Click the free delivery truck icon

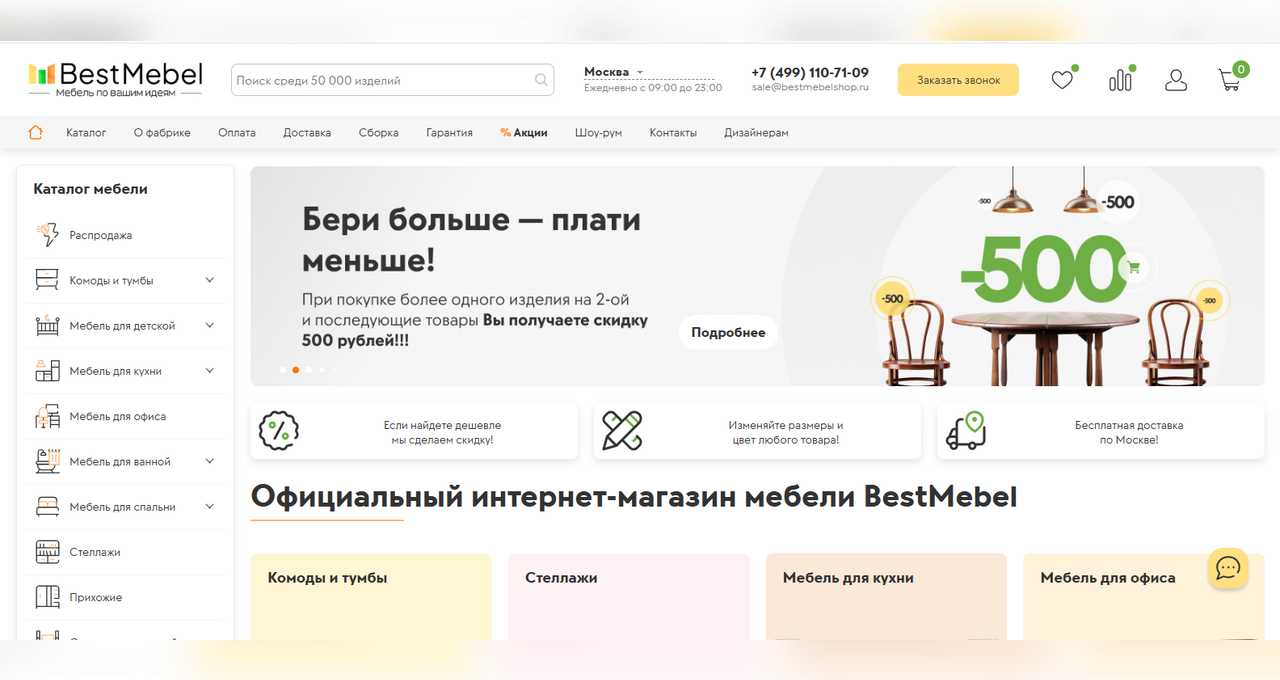[966, 431]
